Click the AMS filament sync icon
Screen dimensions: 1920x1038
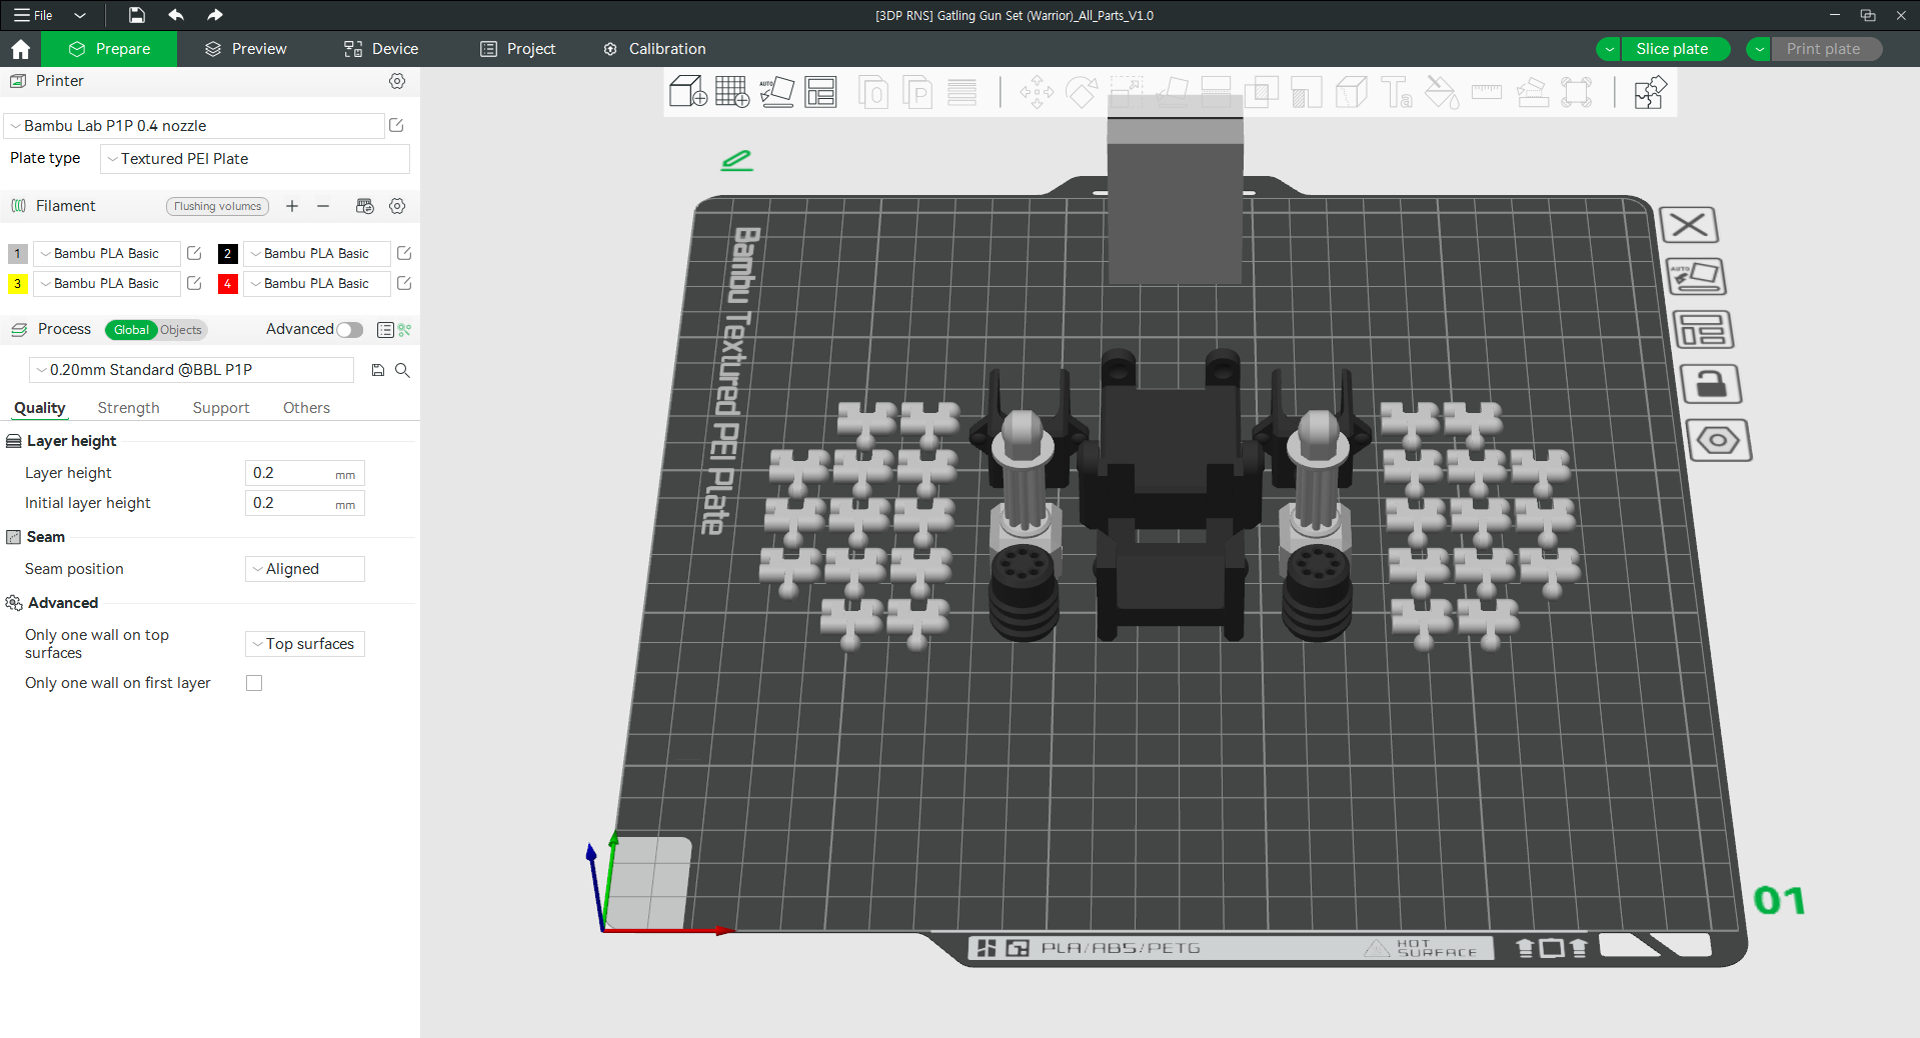coord(365,206)
